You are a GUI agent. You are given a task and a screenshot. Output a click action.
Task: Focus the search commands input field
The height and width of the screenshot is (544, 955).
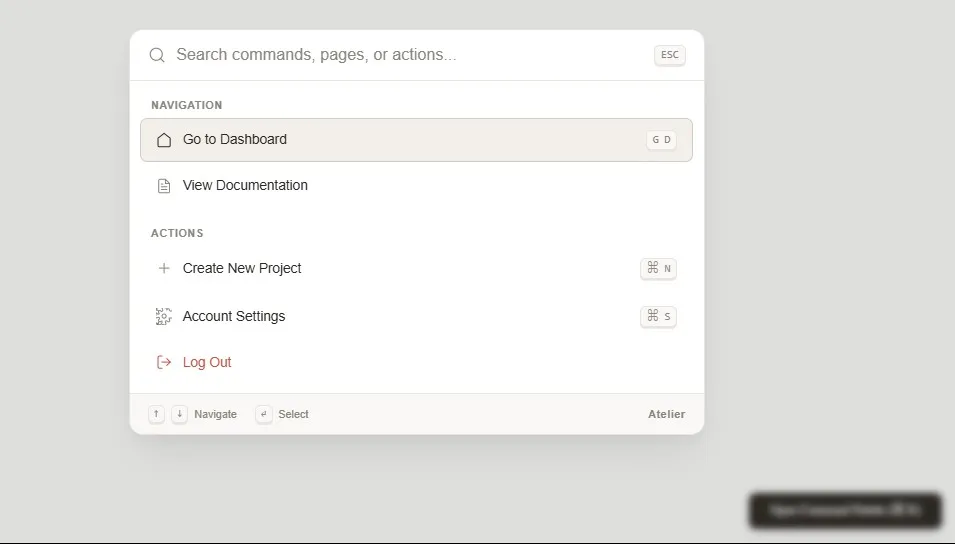409,55
